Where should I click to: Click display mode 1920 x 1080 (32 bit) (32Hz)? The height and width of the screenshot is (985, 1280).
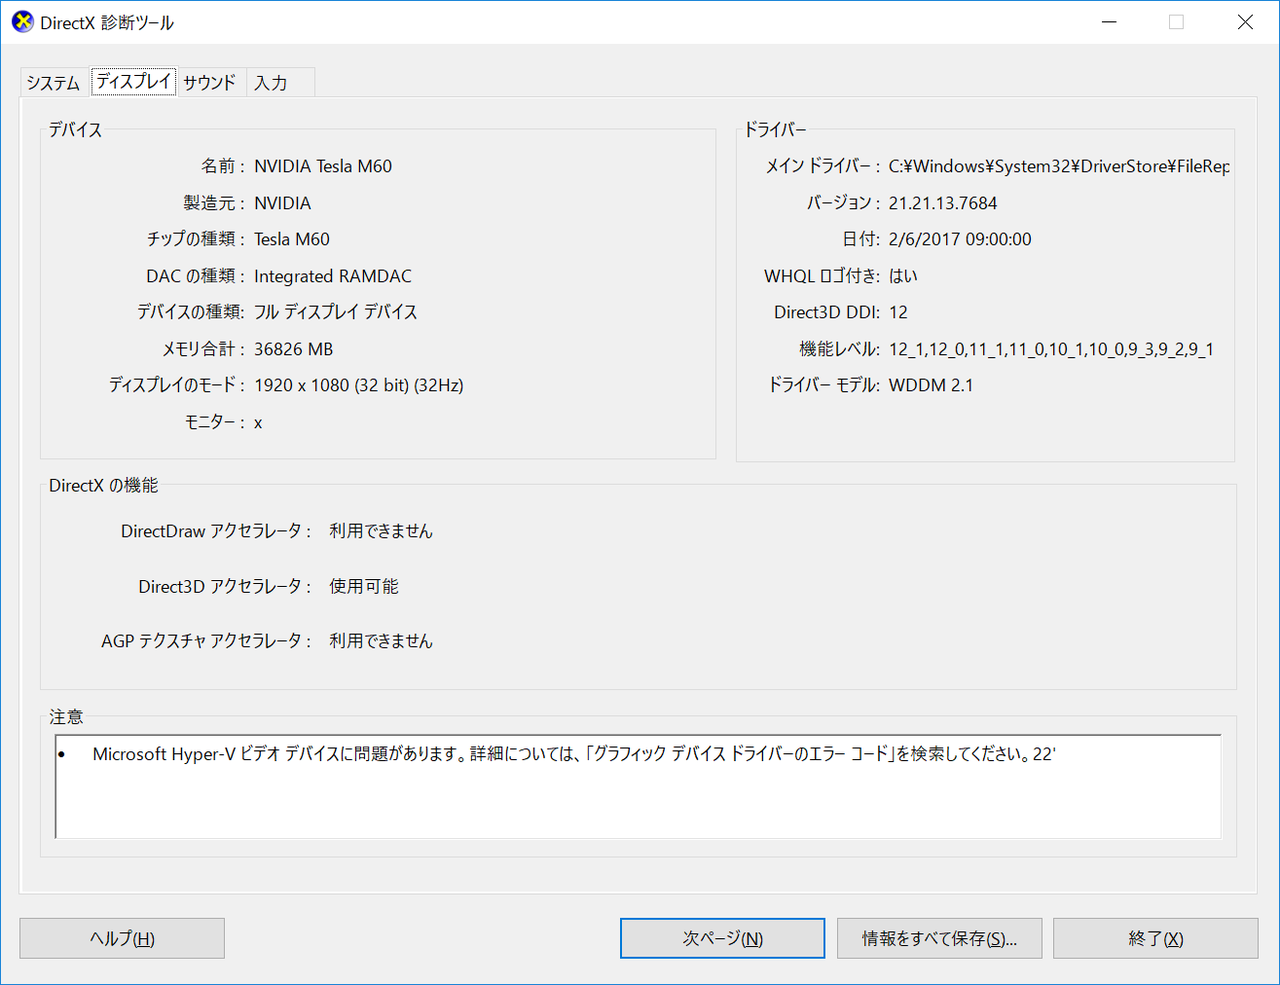[x=359, y=385]
